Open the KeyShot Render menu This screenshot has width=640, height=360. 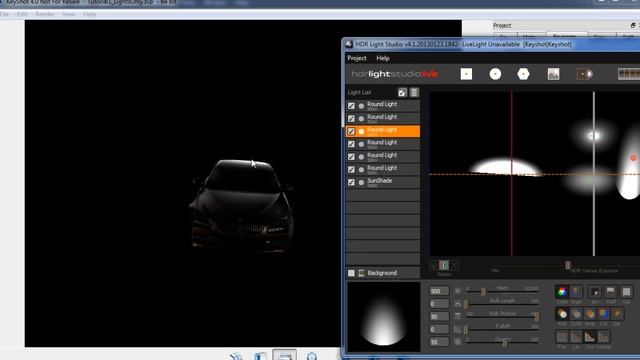pos(44,14)
